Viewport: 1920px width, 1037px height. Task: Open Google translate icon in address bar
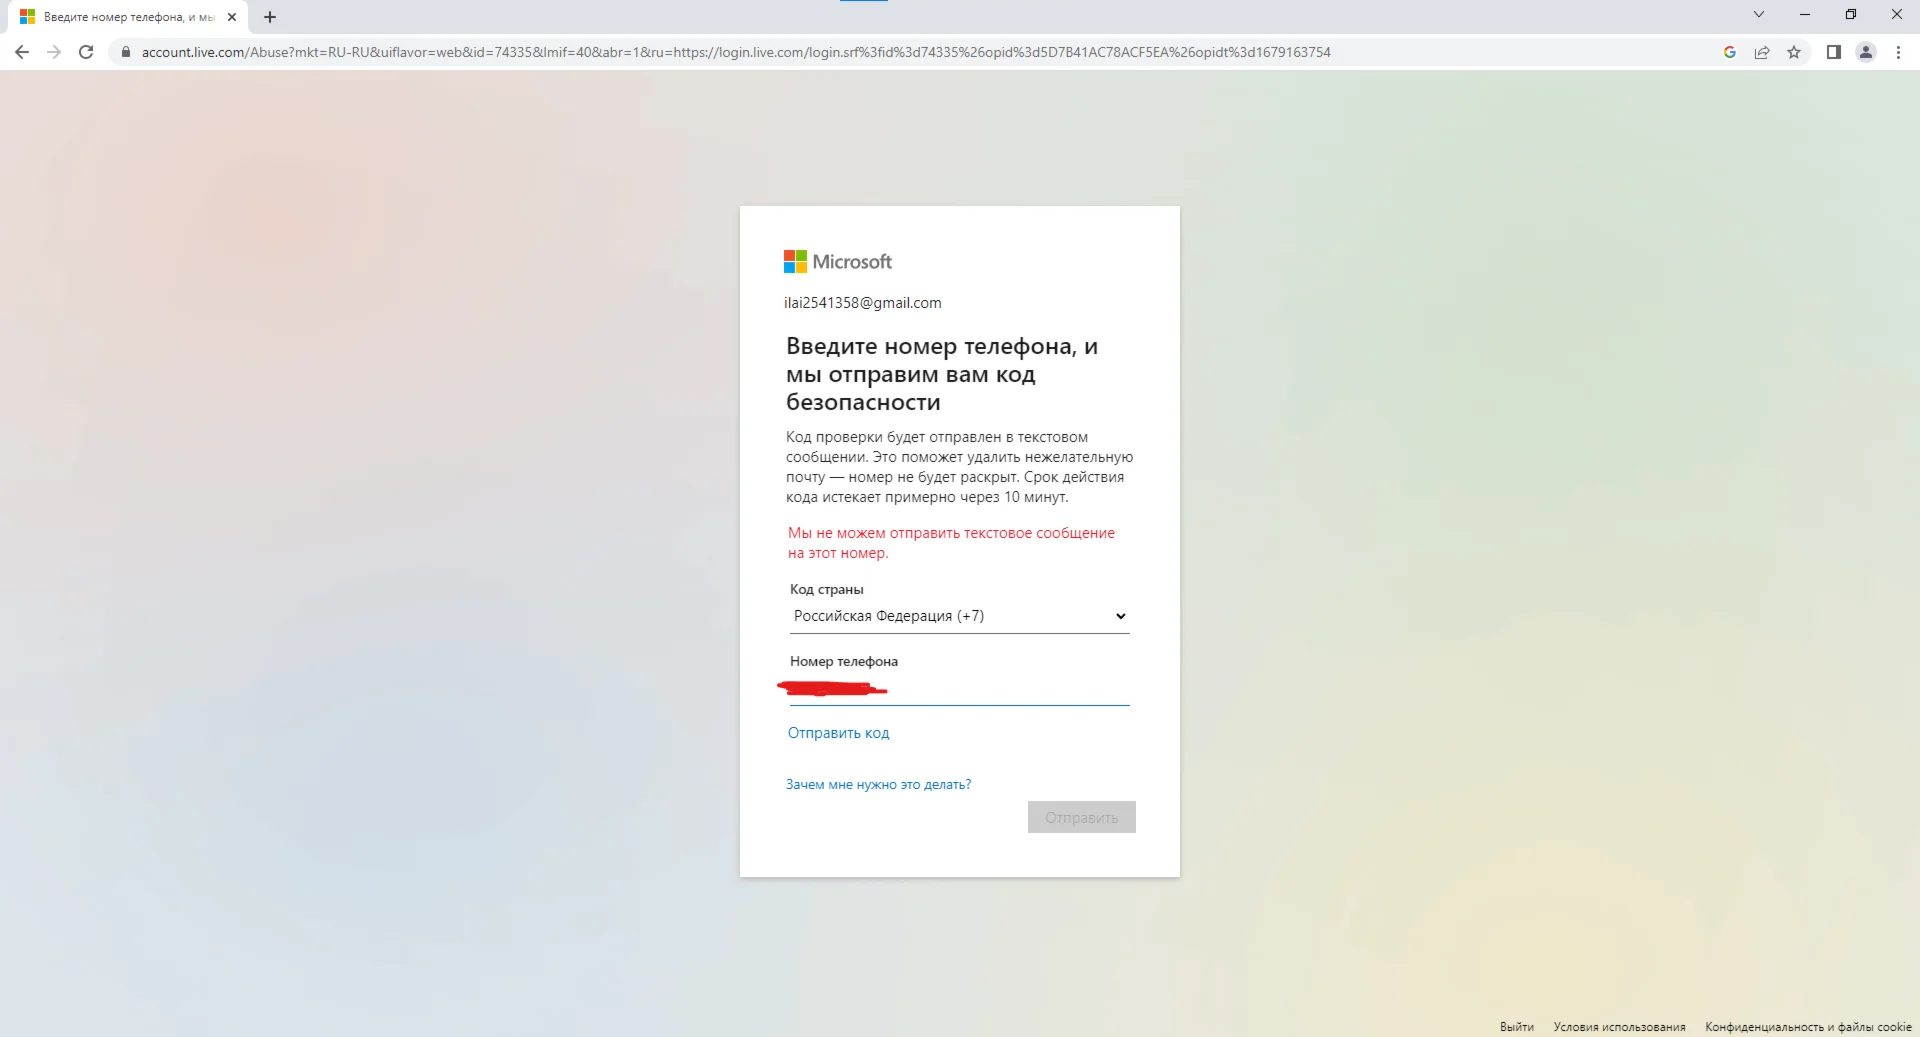[1730, 52]
